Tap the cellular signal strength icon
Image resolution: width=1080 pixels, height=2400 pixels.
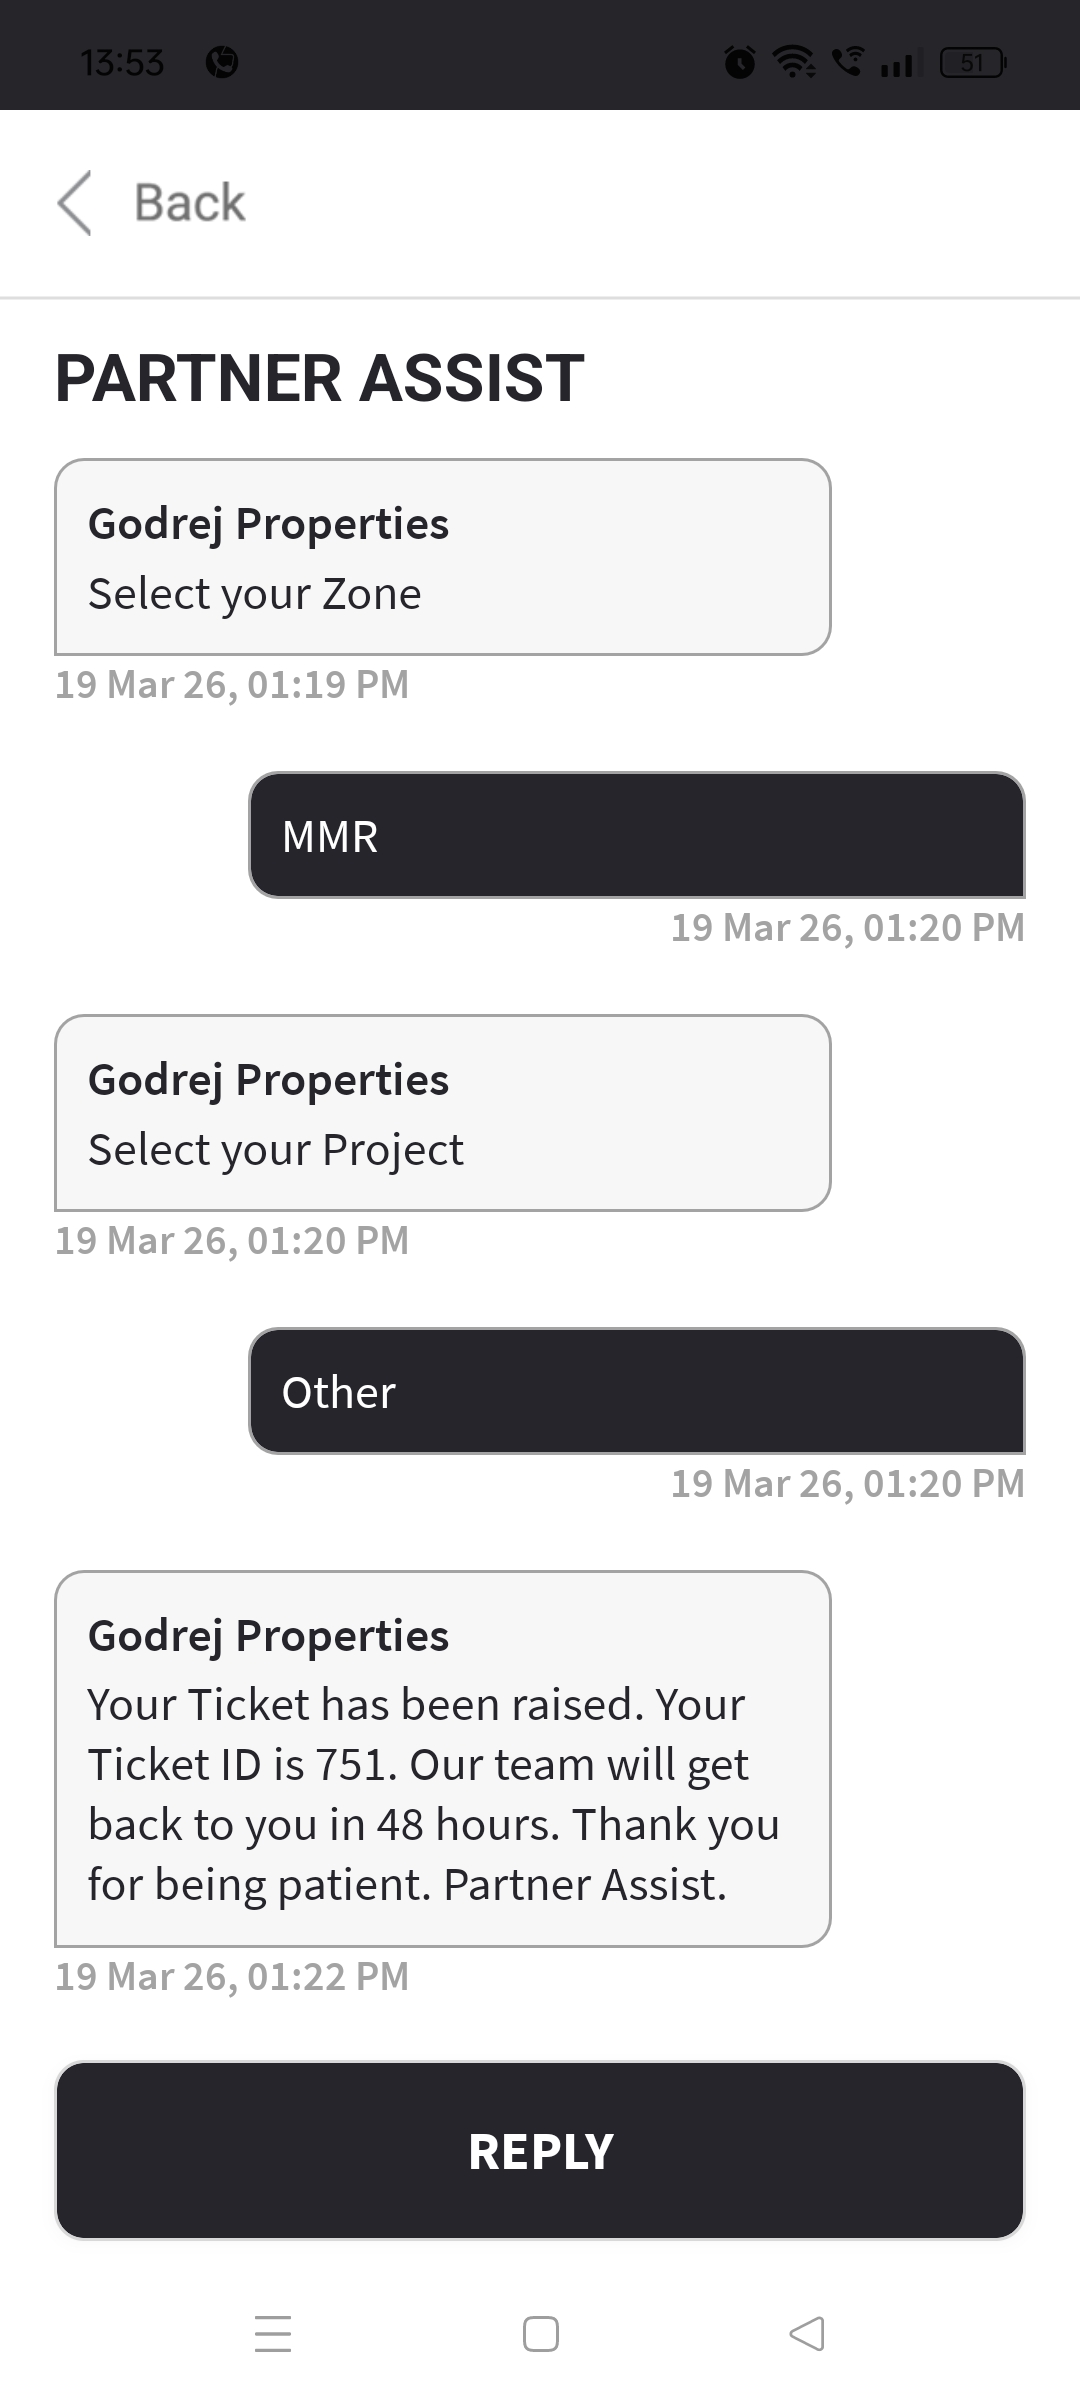897,65
